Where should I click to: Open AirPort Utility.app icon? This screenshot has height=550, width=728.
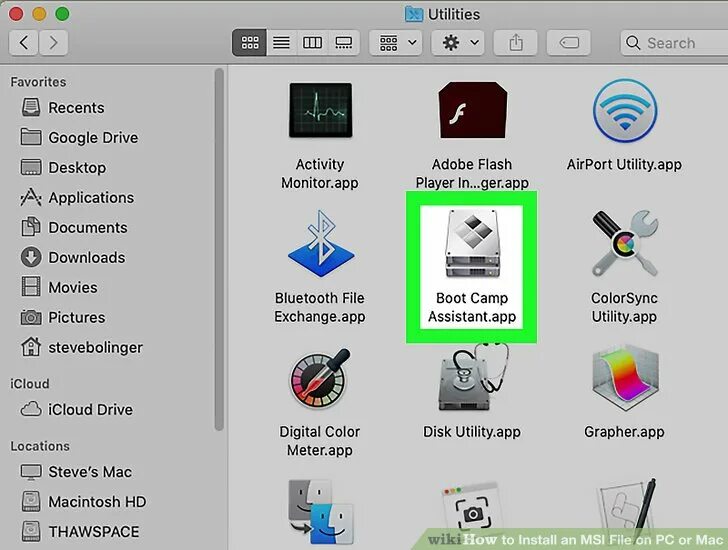tap(624, 110)
